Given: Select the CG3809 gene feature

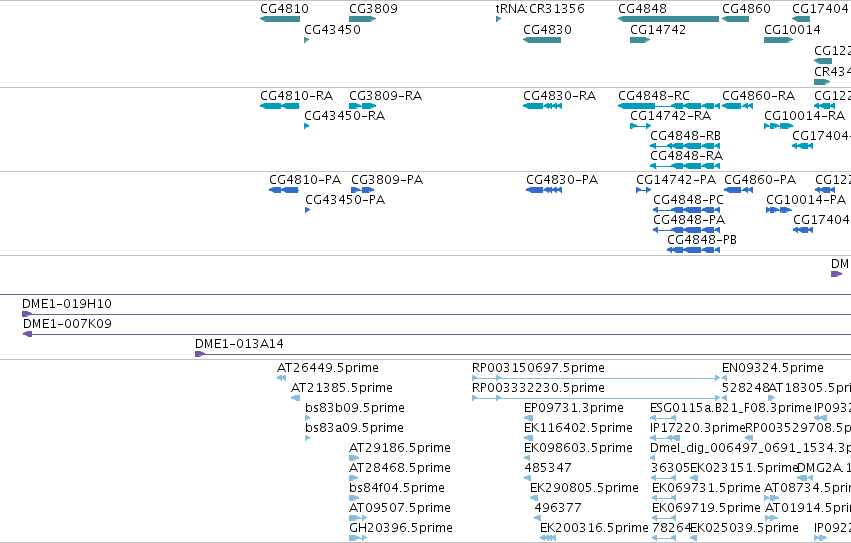Looking at the screenshot, I should coord(363,19).
